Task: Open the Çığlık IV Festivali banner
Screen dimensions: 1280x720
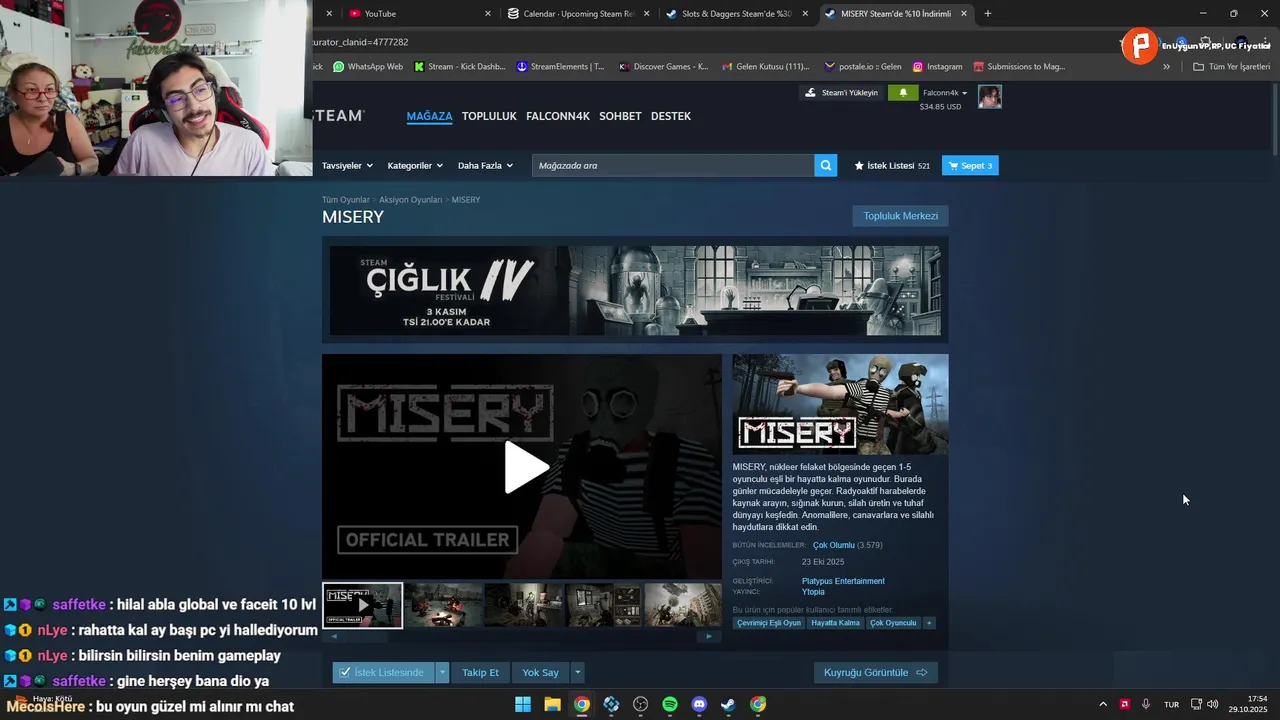Action: point(635,290)
